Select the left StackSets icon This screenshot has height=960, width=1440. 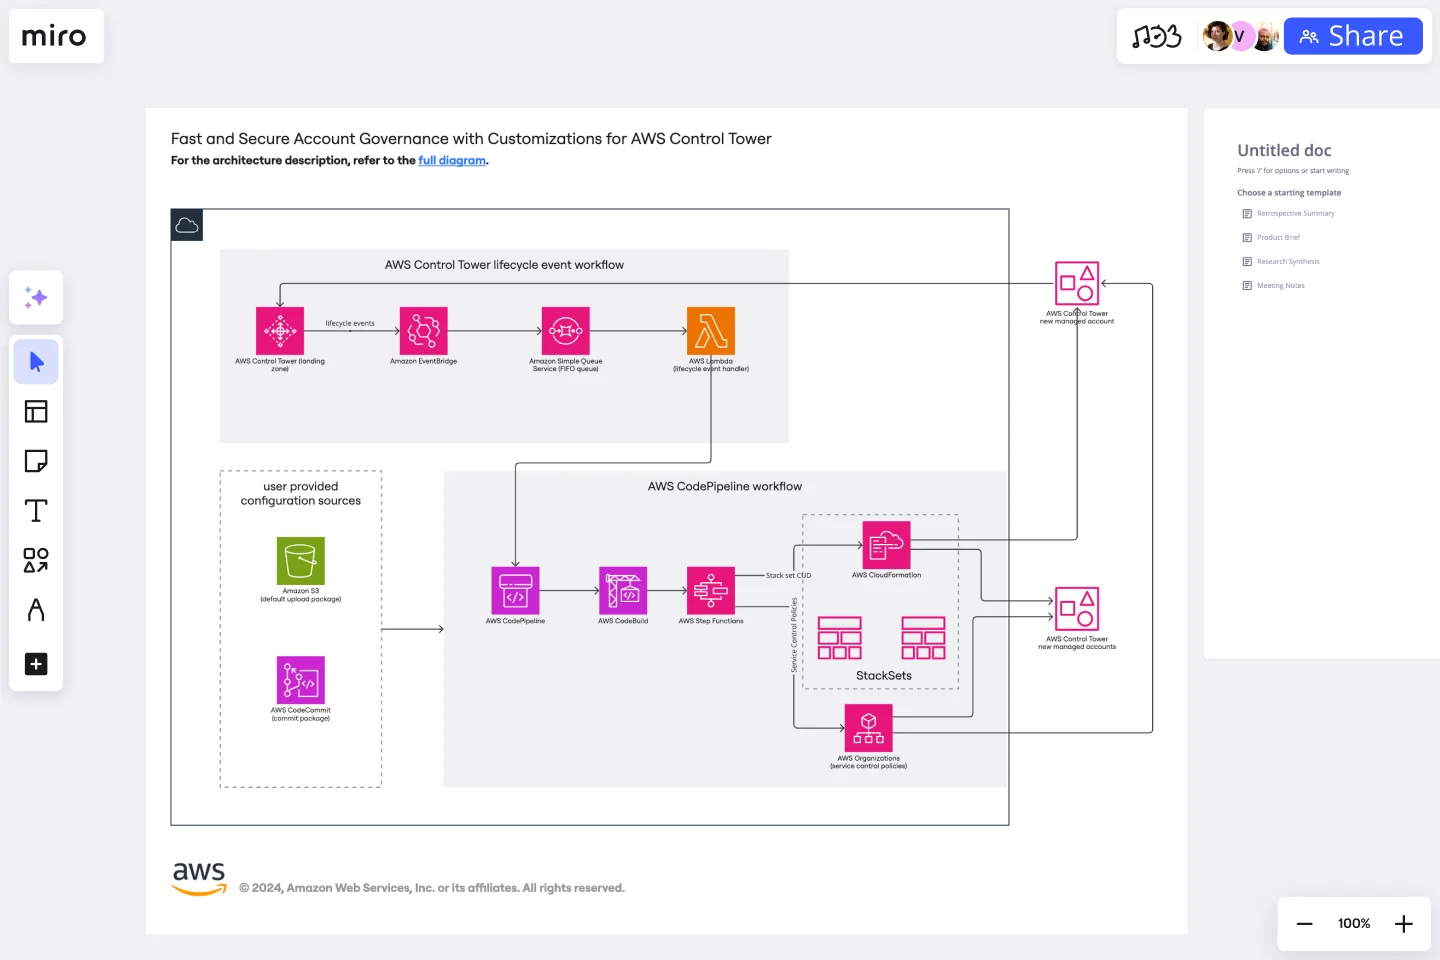[x=840, y=638]
